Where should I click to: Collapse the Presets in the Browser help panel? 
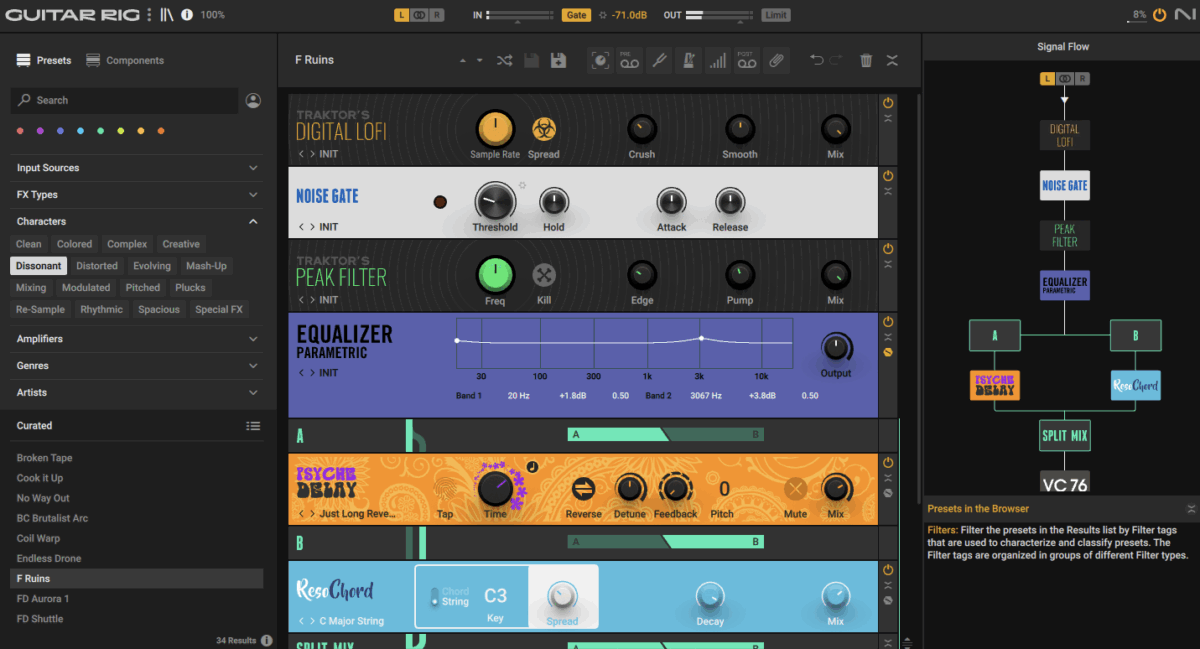coord(1190,509)
